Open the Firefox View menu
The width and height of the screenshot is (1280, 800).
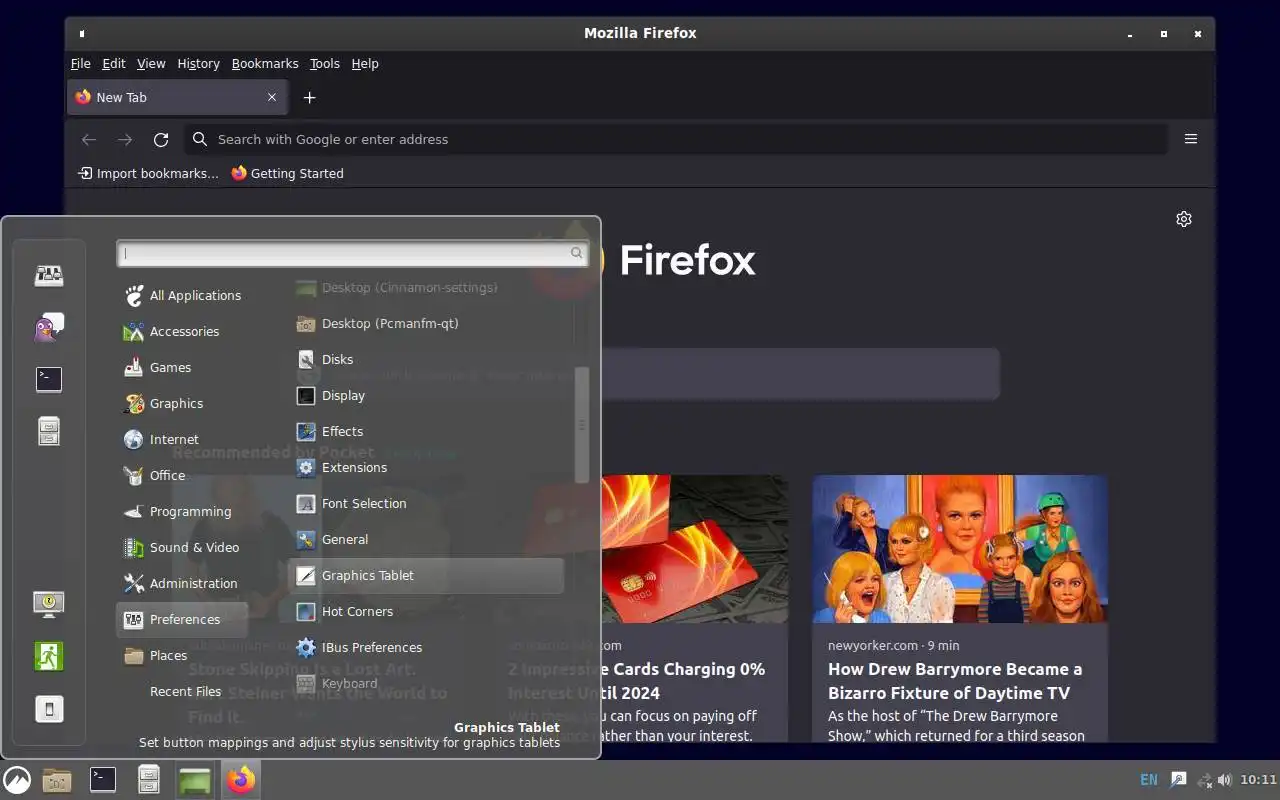151,63
